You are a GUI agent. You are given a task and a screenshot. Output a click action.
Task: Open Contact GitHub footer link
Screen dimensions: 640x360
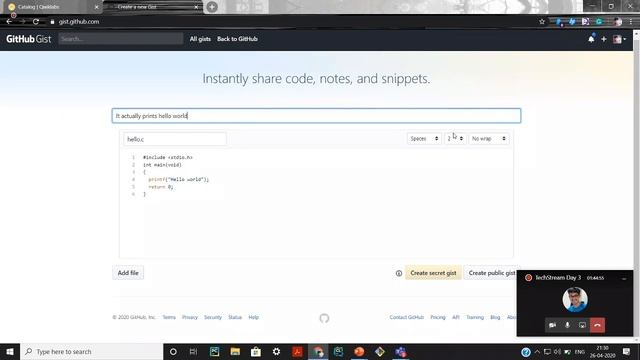pyautogui.click(x=407, y=317)
